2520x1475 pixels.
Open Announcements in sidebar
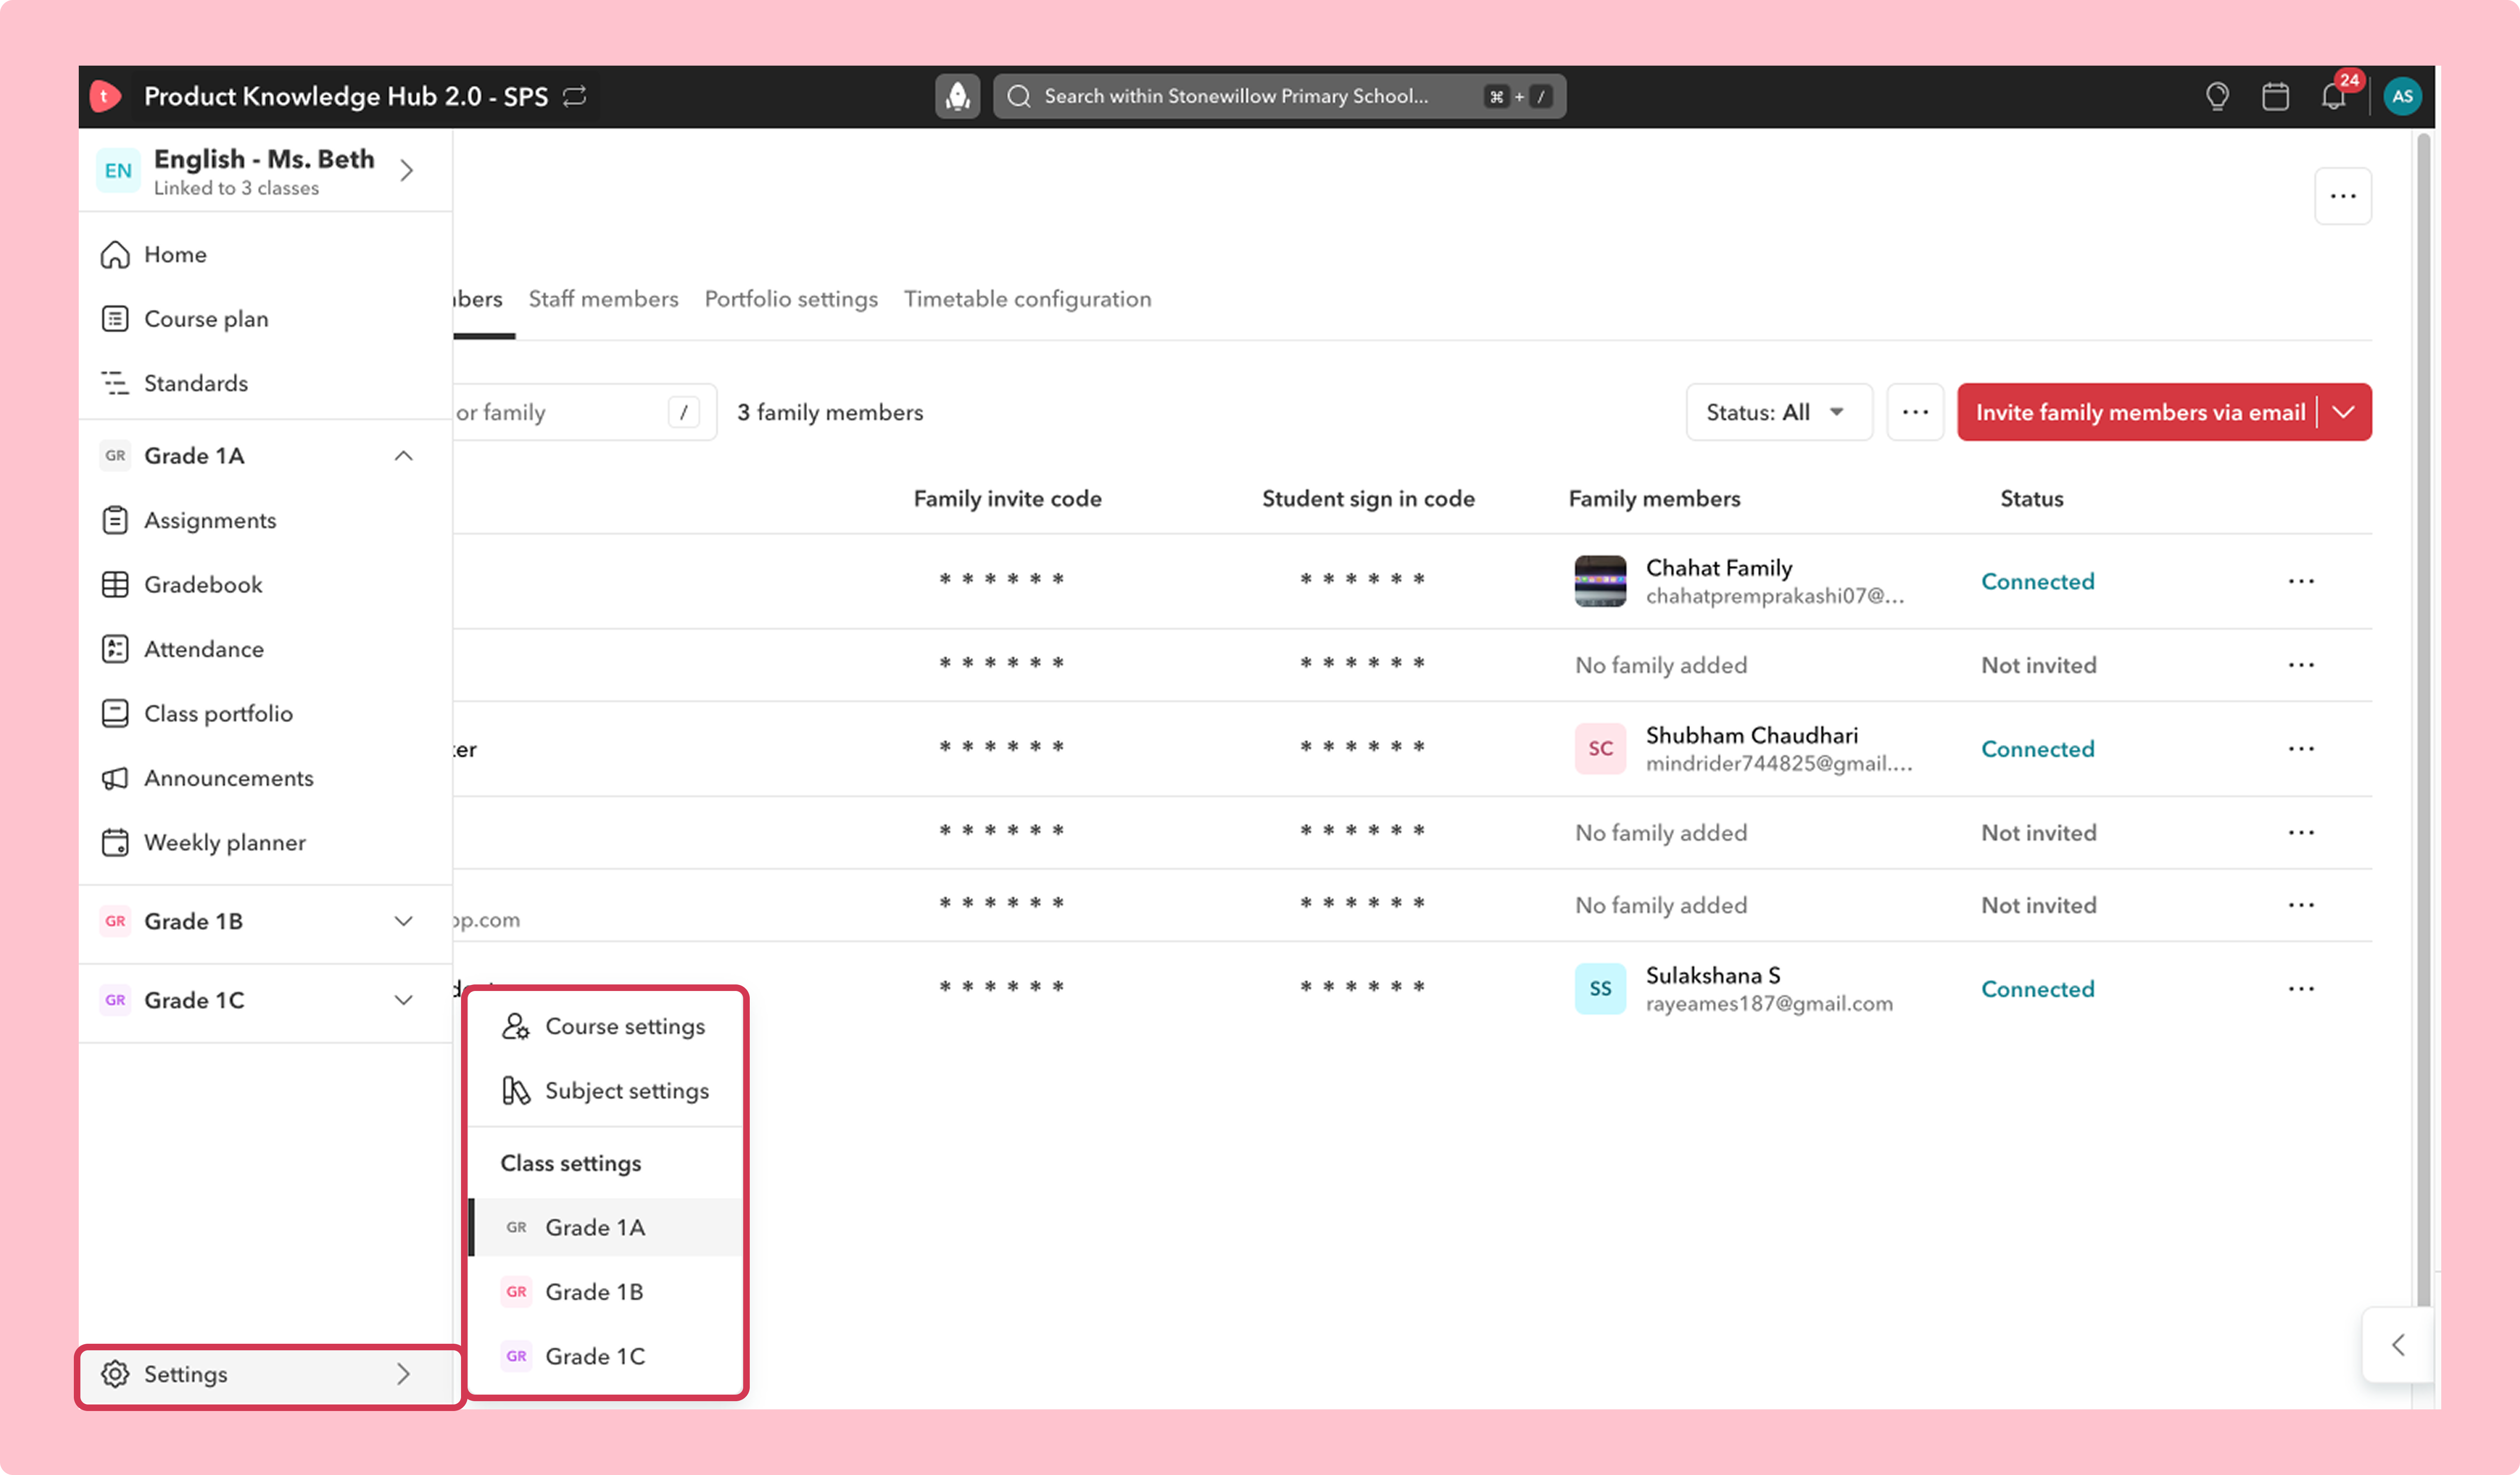pyautogui.click(x=265, y=778)
